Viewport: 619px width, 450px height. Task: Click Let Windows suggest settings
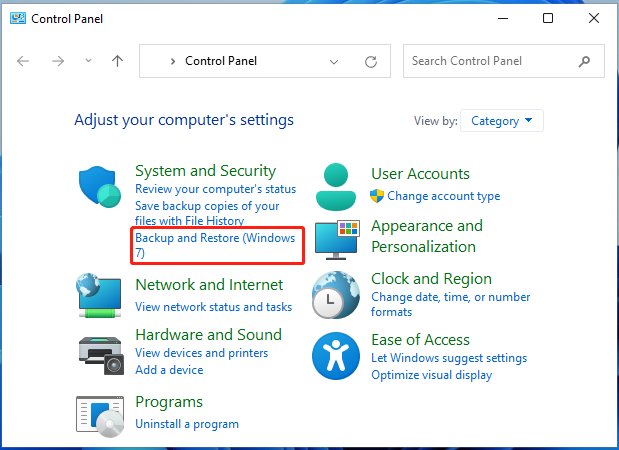coord(449,358)
